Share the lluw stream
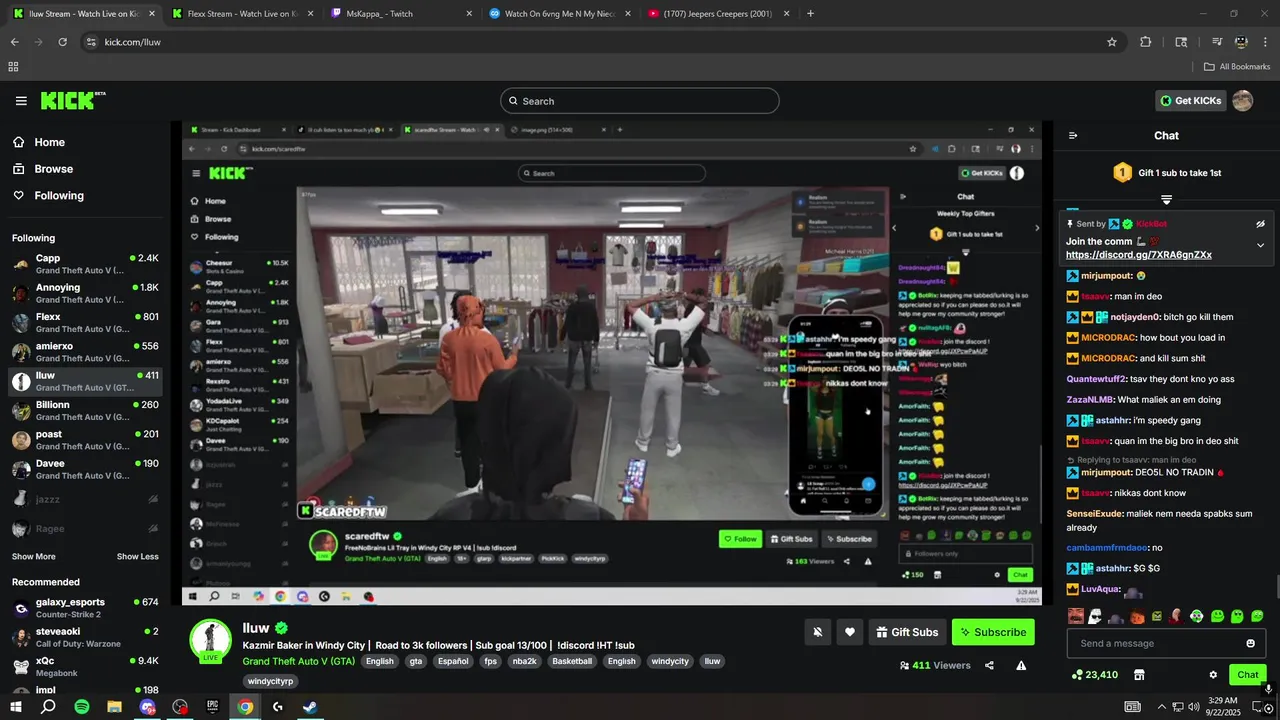The width and height of the screenshot is (1280, 720). pos(989,665)
